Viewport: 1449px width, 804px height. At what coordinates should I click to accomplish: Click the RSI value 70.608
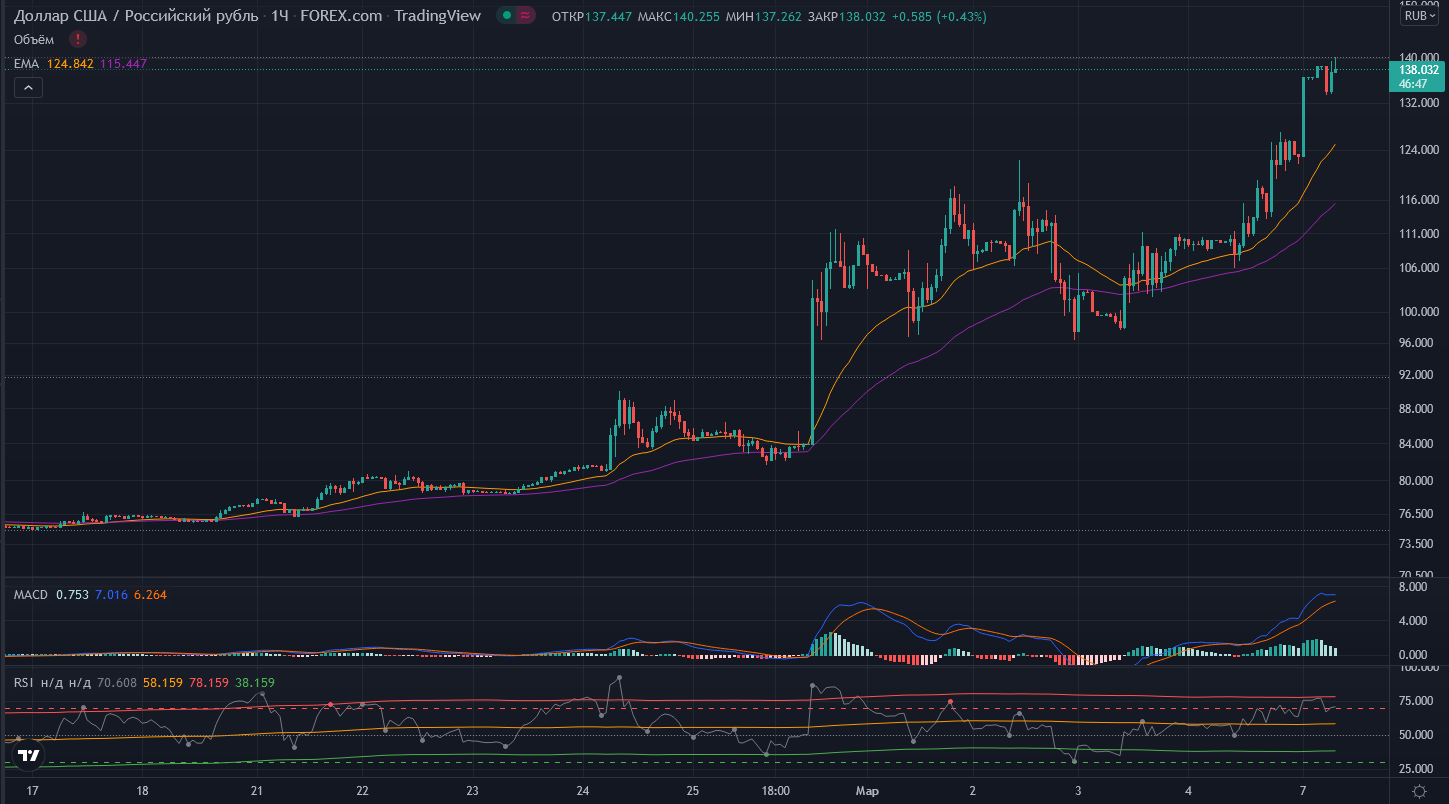pos(117,683)
